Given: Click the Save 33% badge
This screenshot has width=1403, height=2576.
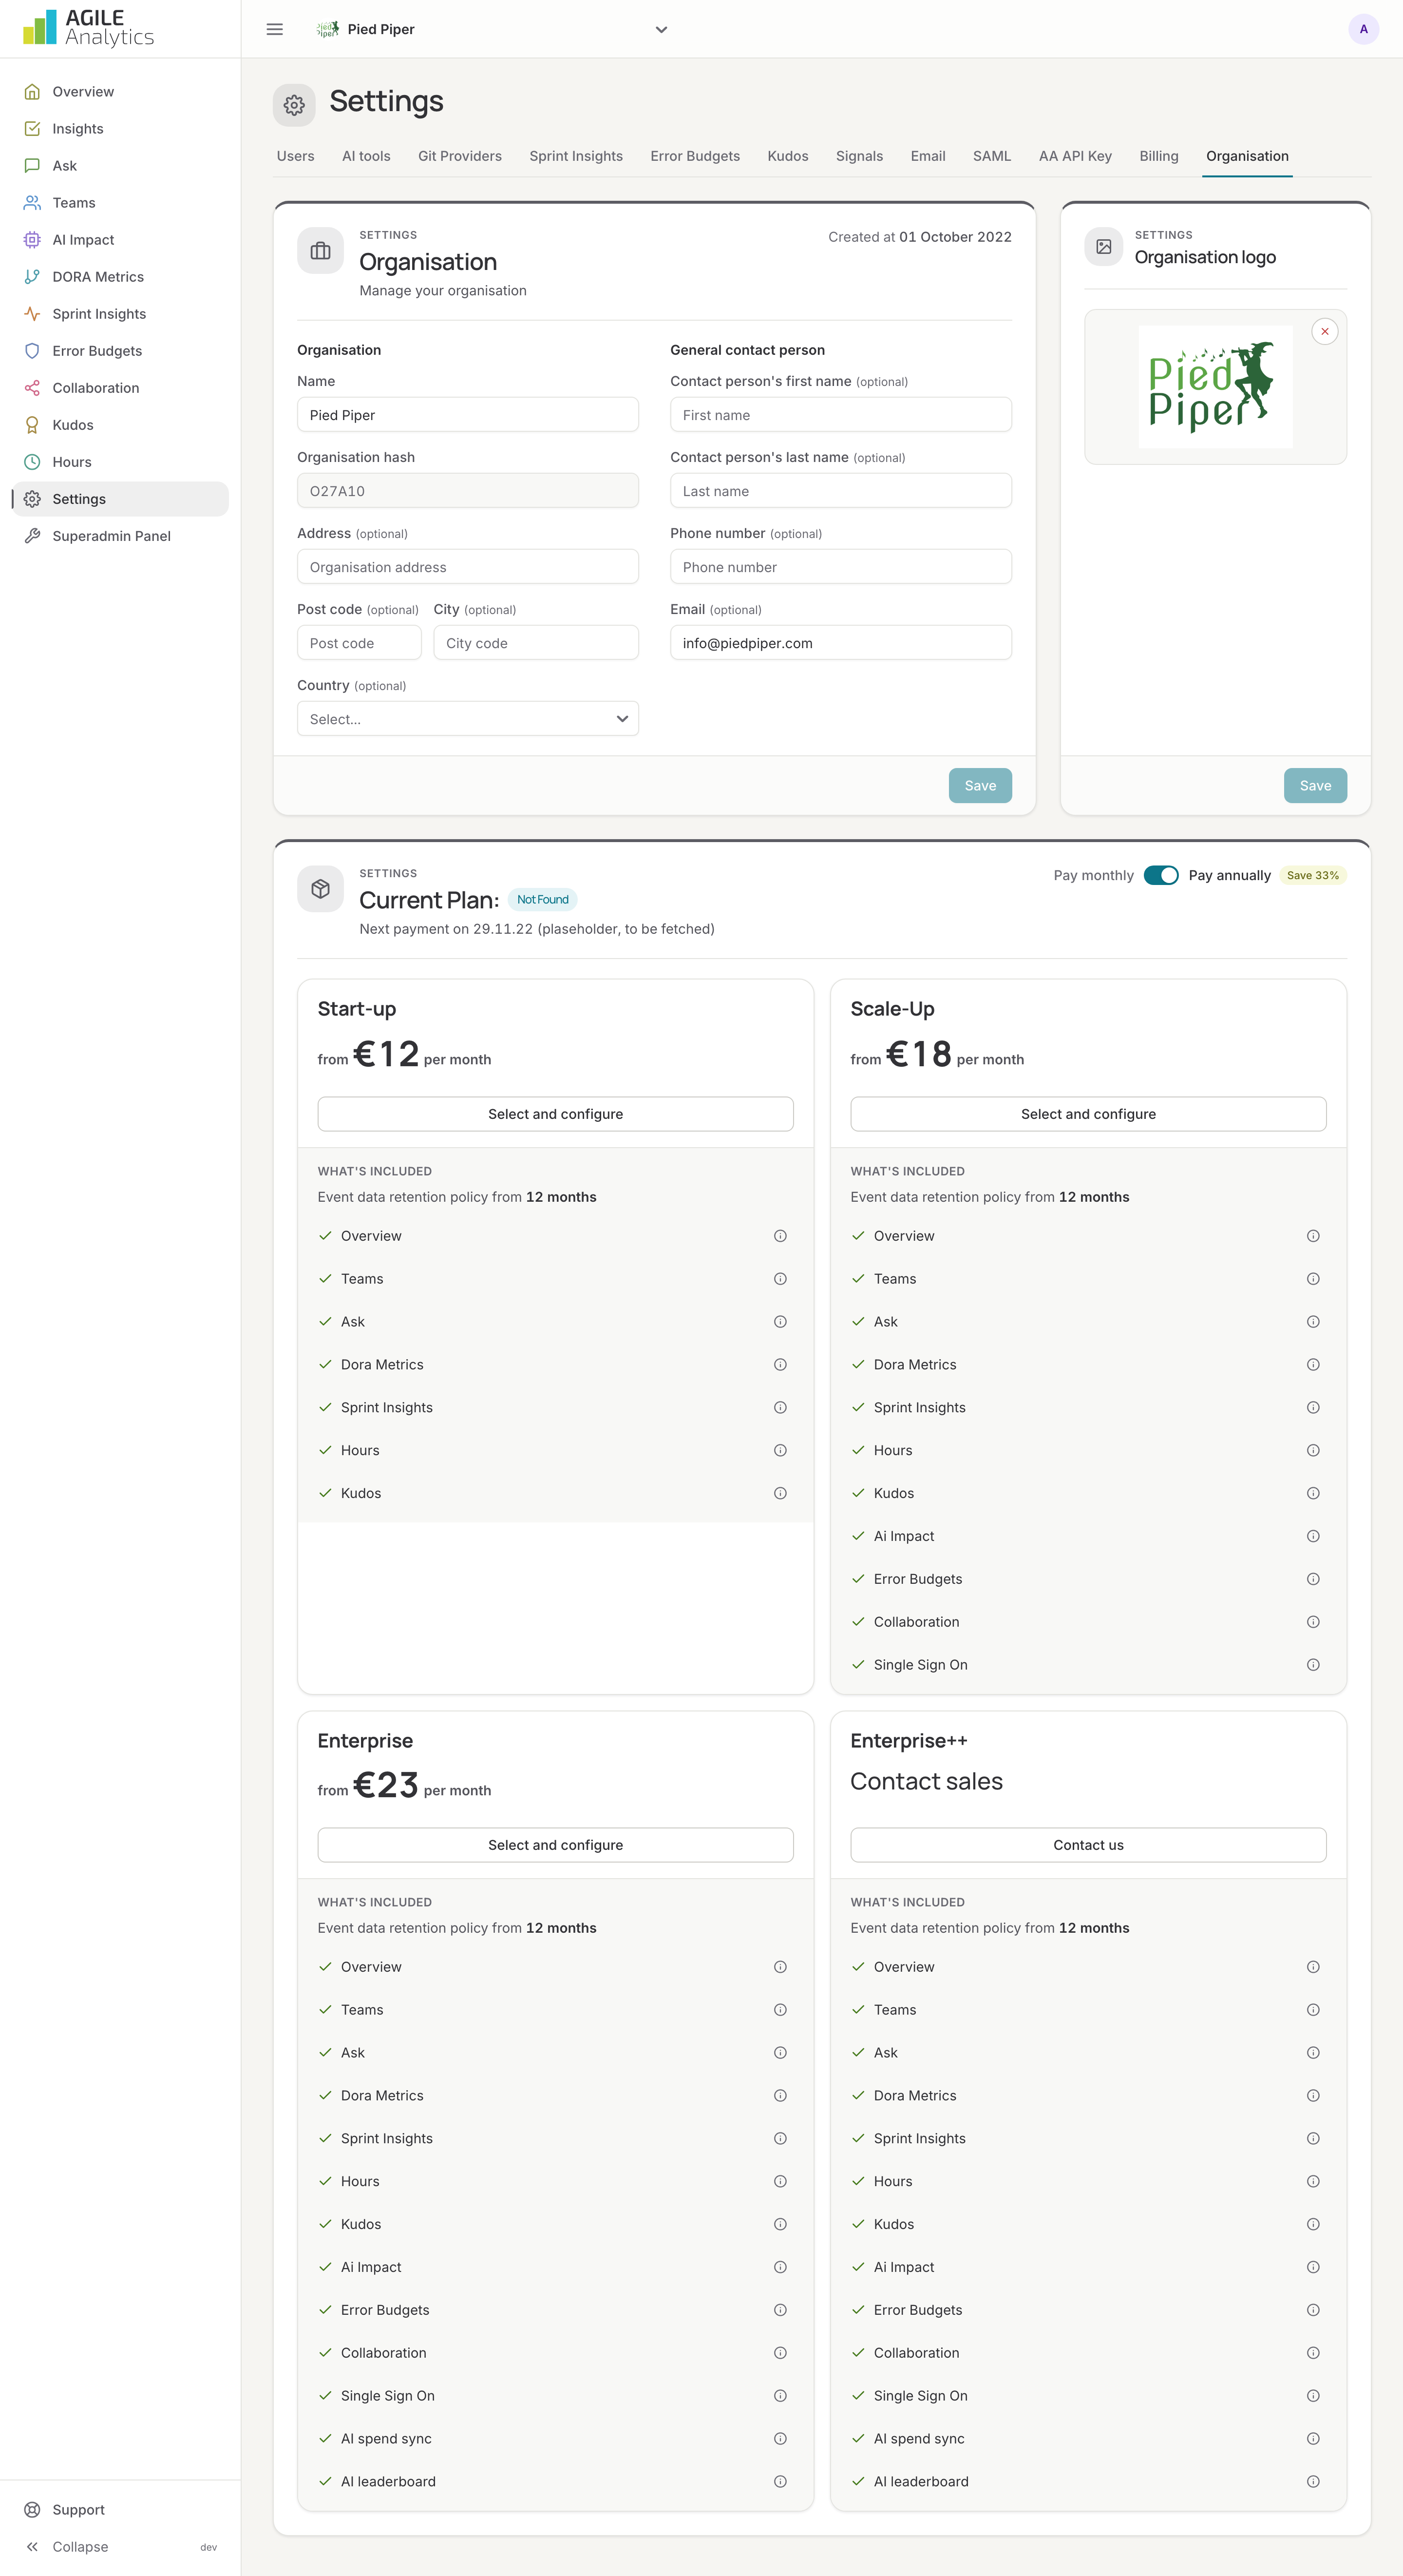Looking at the screenshot, I should (1312, 875).
